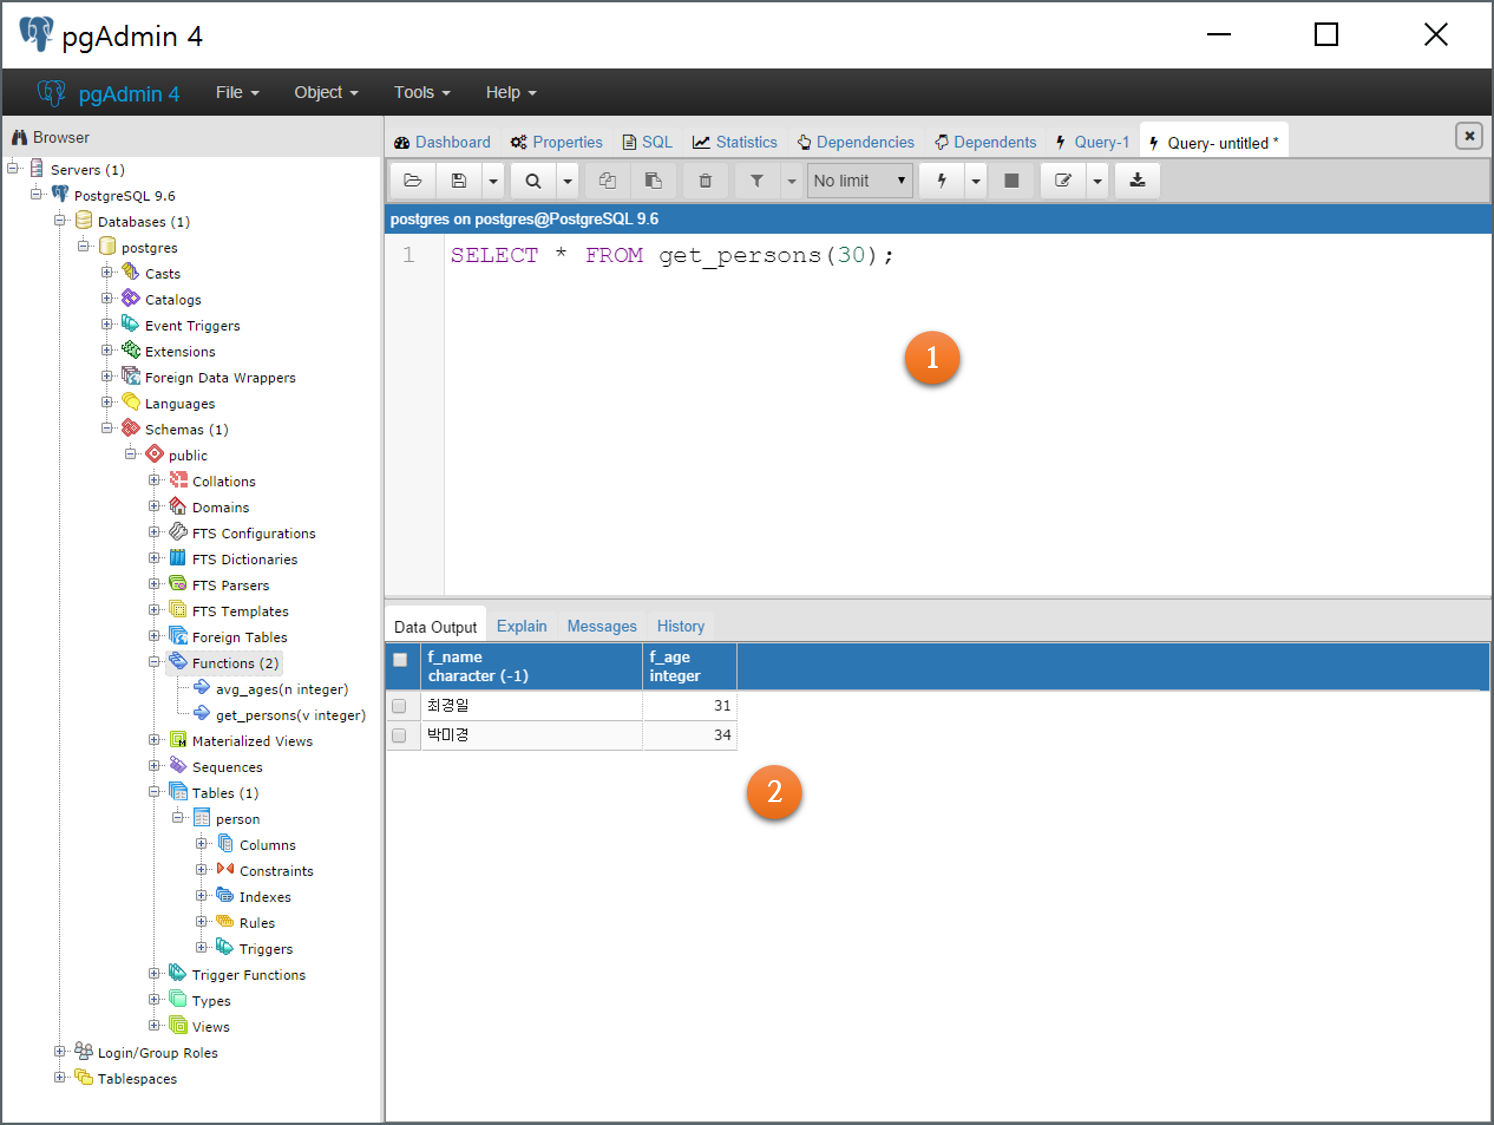Click the pgAdmin elephant logo in menu bar

click(51, 93)
